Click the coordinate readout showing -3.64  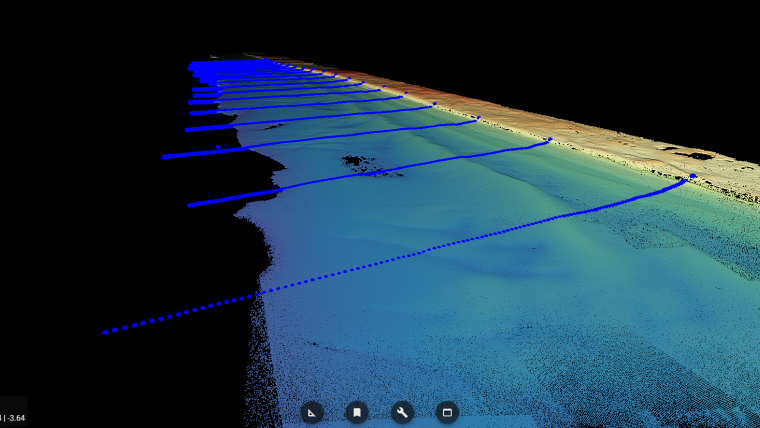(14, 417)
